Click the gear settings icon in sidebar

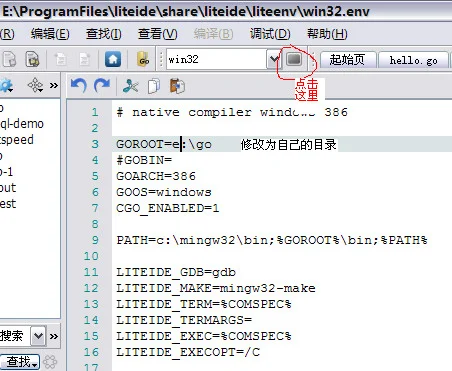coord(7,86)
